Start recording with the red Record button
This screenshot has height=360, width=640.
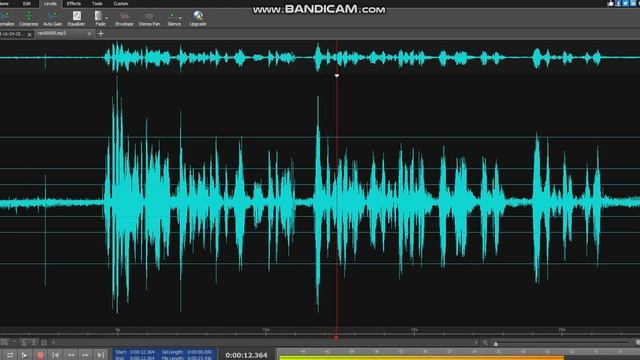pos(40,355)
